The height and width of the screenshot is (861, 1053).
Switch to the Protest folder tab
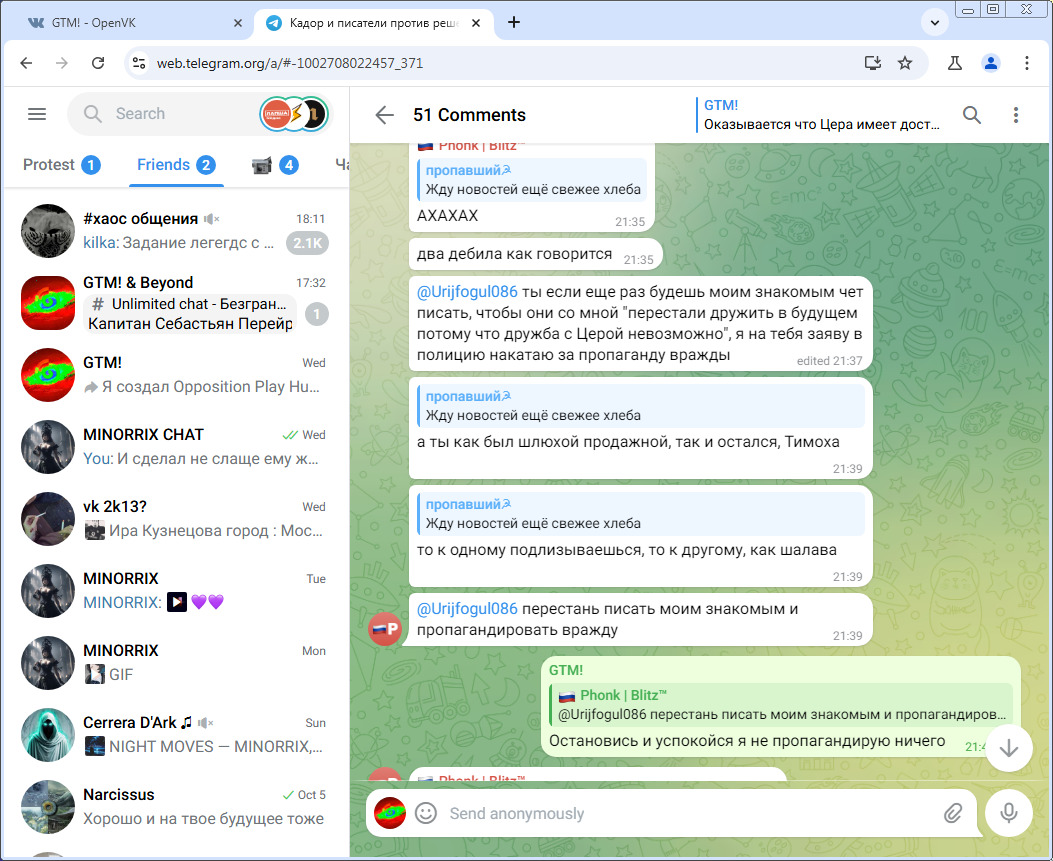click(x=60, y=165)
